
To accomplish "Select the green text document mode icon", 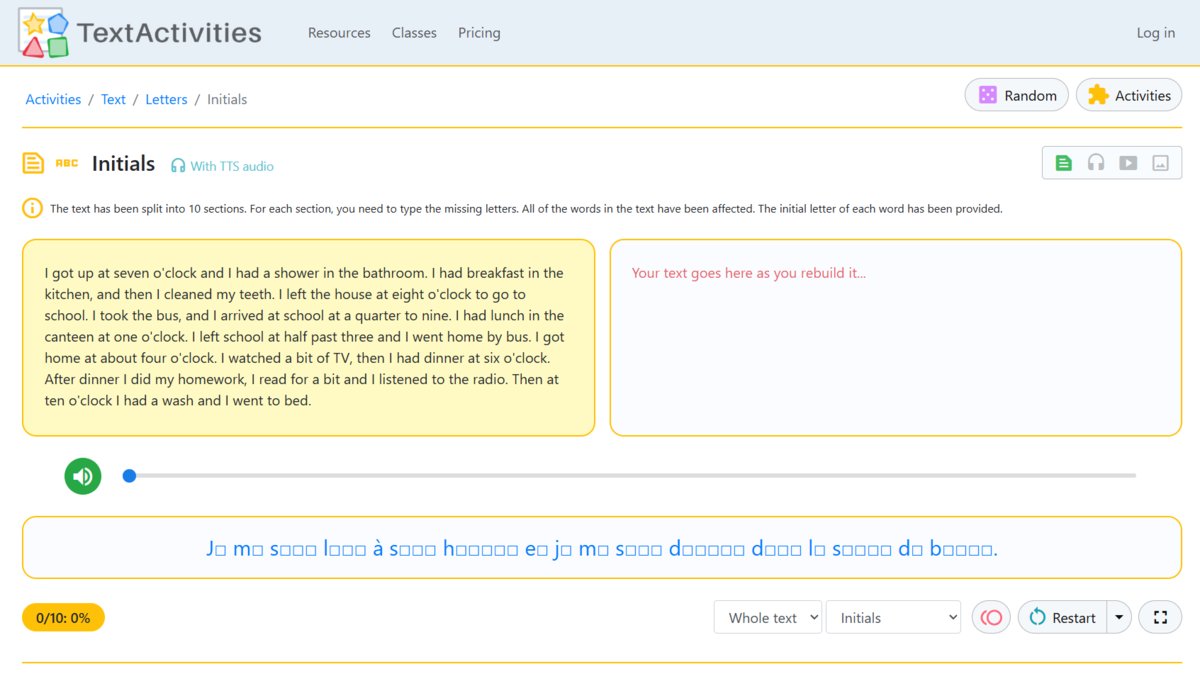I will 1064,163.
